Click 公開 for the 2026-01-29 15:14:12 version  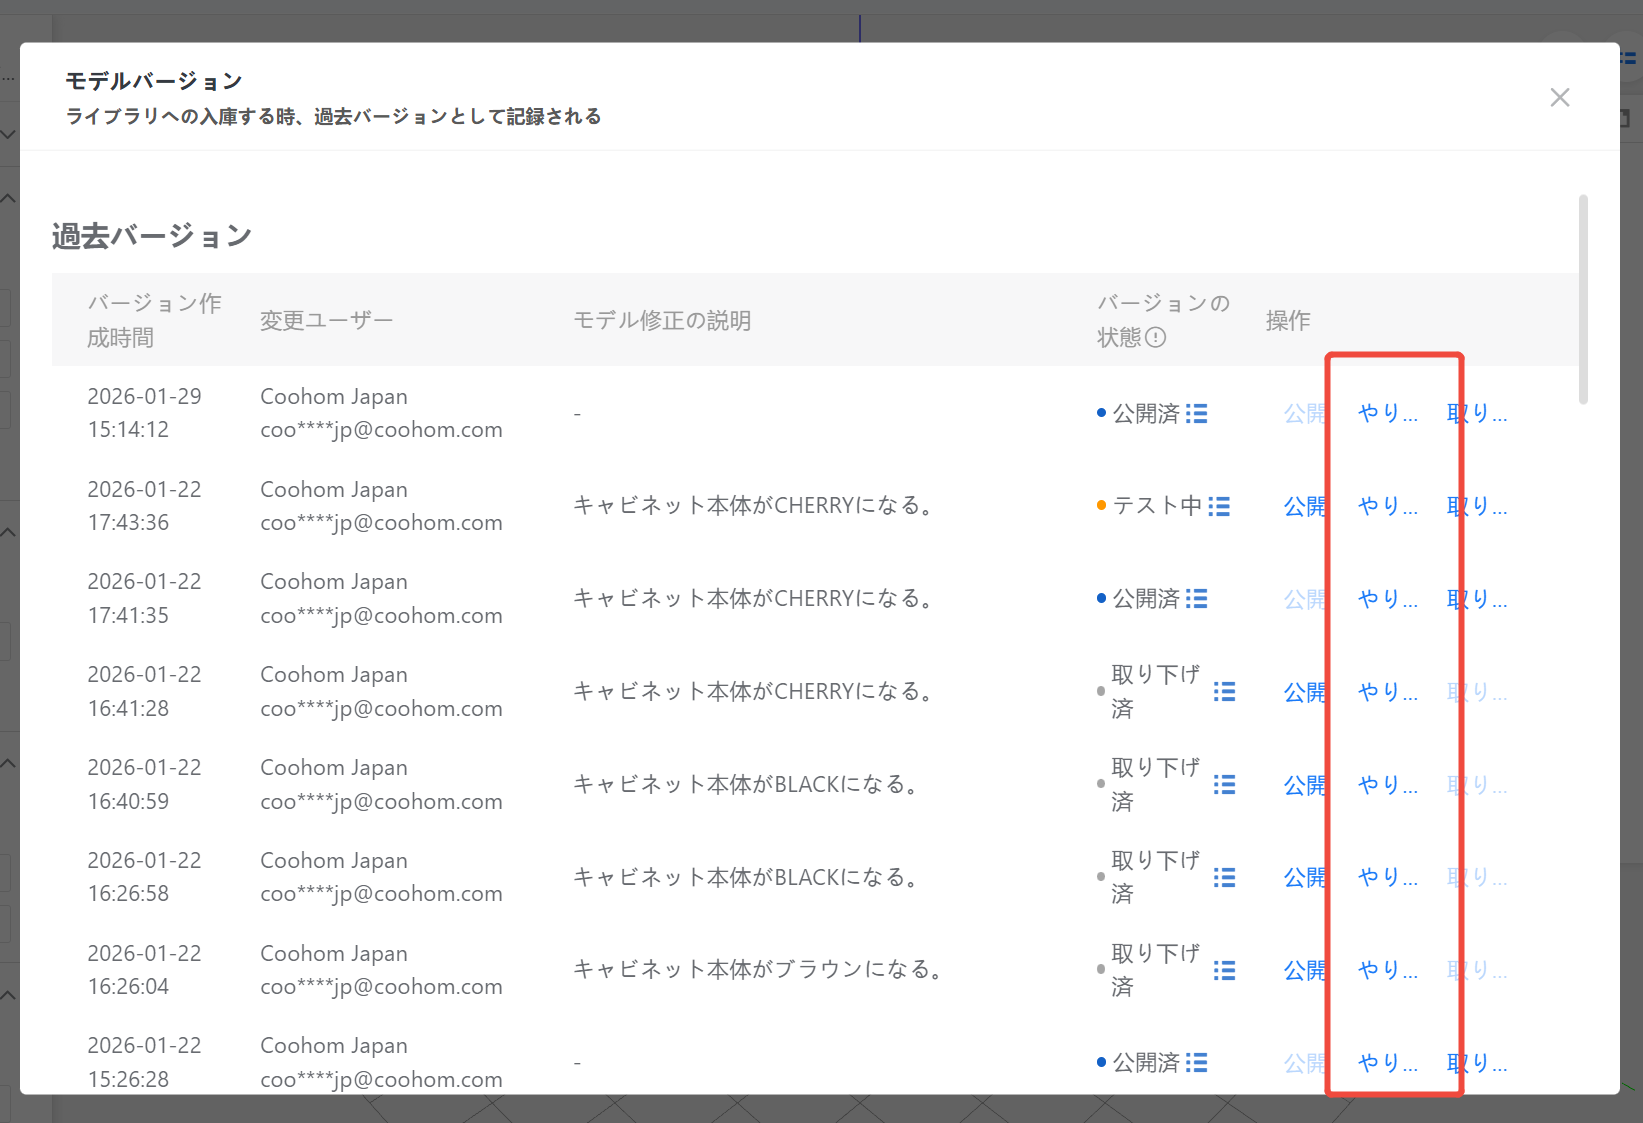click(1305, 414)
